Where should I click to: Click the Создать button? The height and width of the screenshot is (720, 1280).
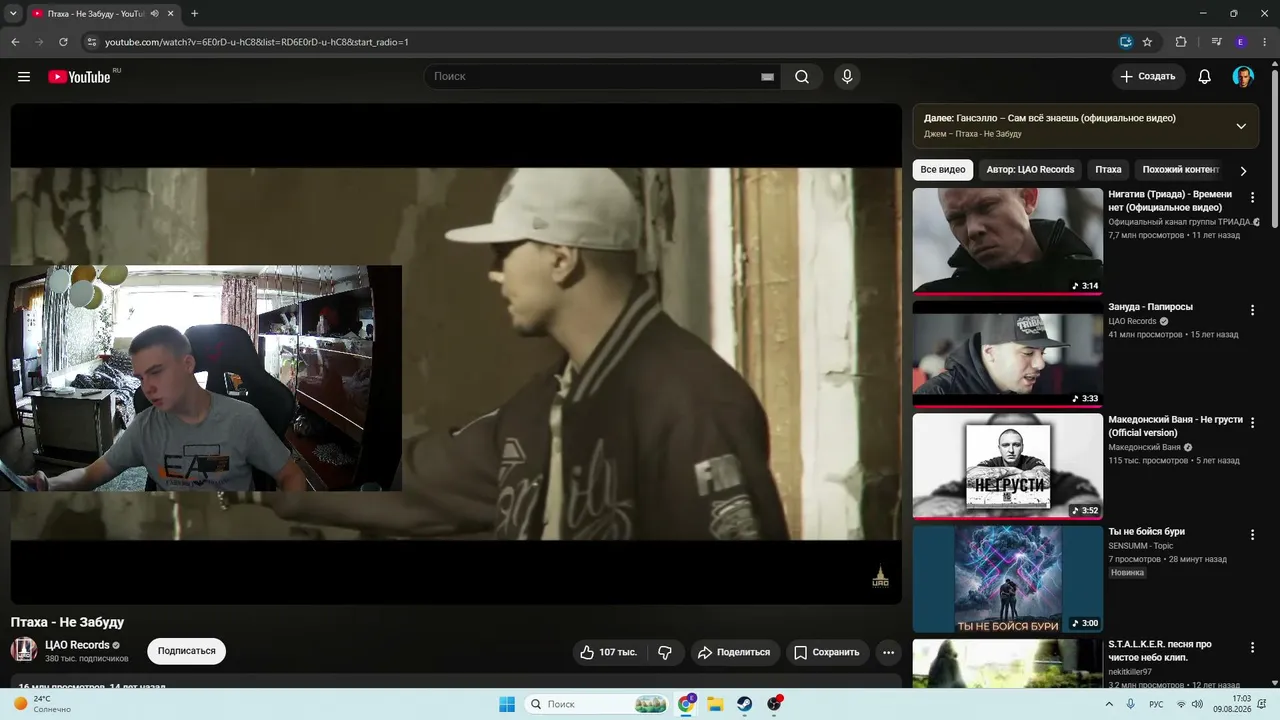[1148, 77]
